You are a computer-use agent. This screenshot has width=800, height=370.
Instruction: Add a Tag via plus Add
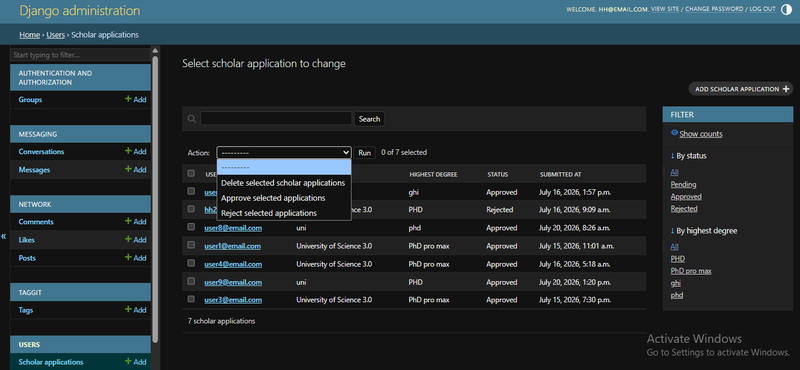136,310
